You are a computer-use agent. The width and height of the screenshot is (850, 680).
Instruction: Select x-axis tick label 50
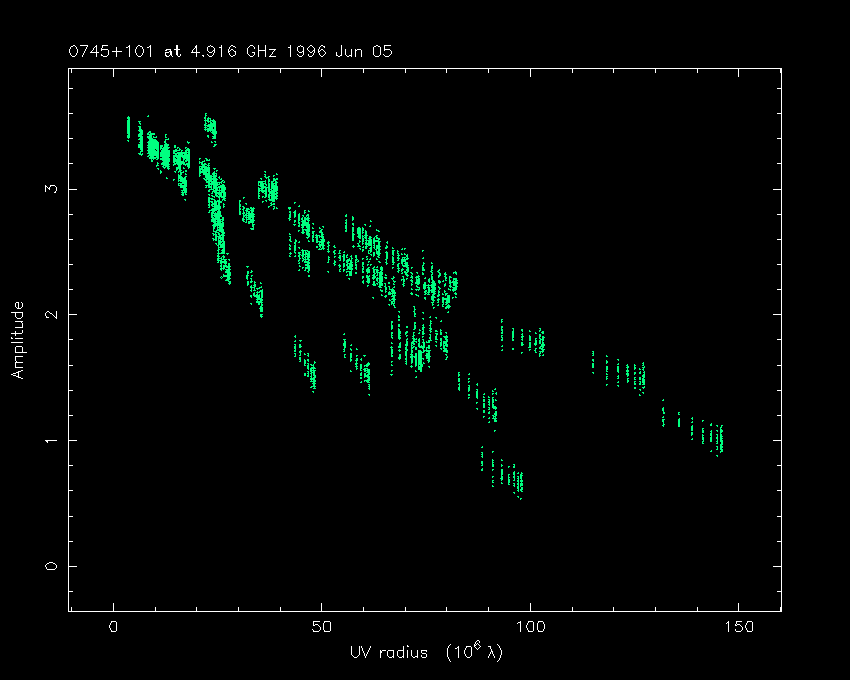(321, 627)
